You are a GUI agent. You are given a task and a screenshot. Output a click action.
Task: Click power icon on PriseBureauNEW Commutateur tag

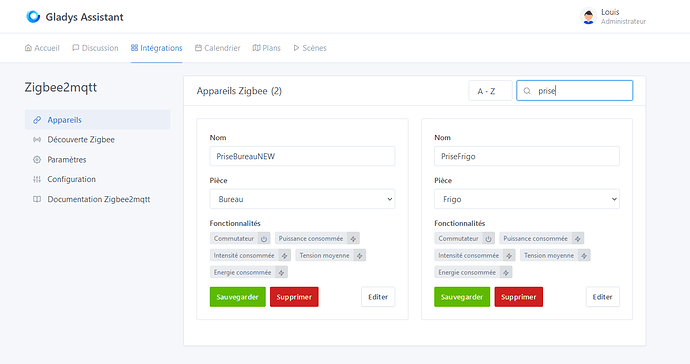click(x=264, y=239)
